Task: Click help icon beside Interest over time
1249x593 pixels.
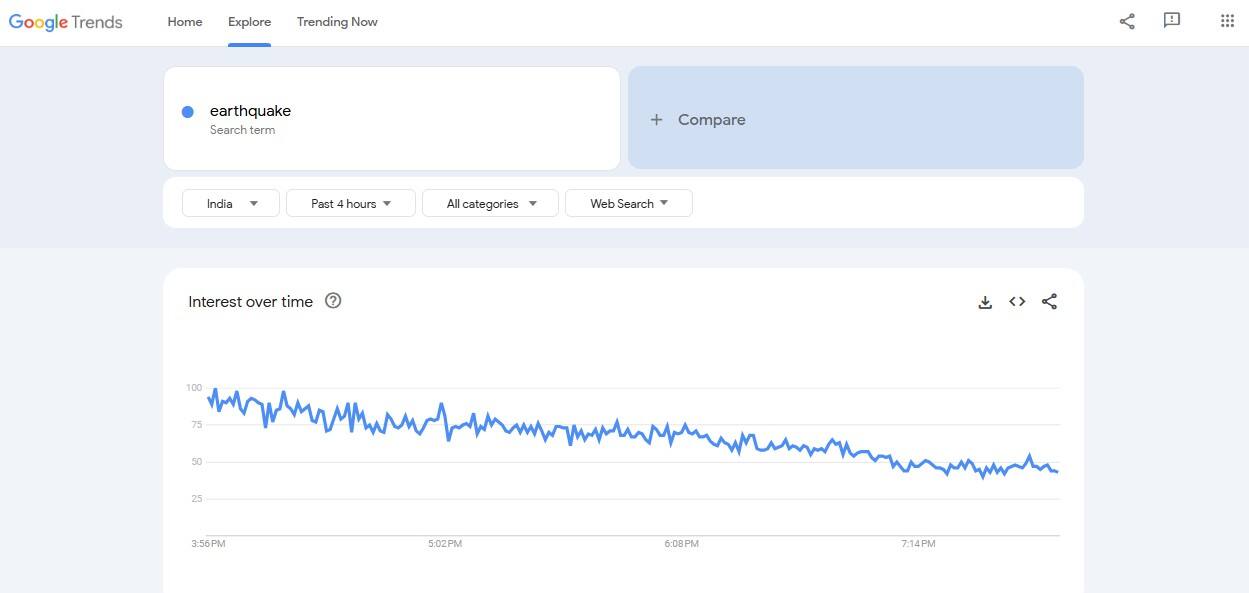Action: (x=333, y=301)
